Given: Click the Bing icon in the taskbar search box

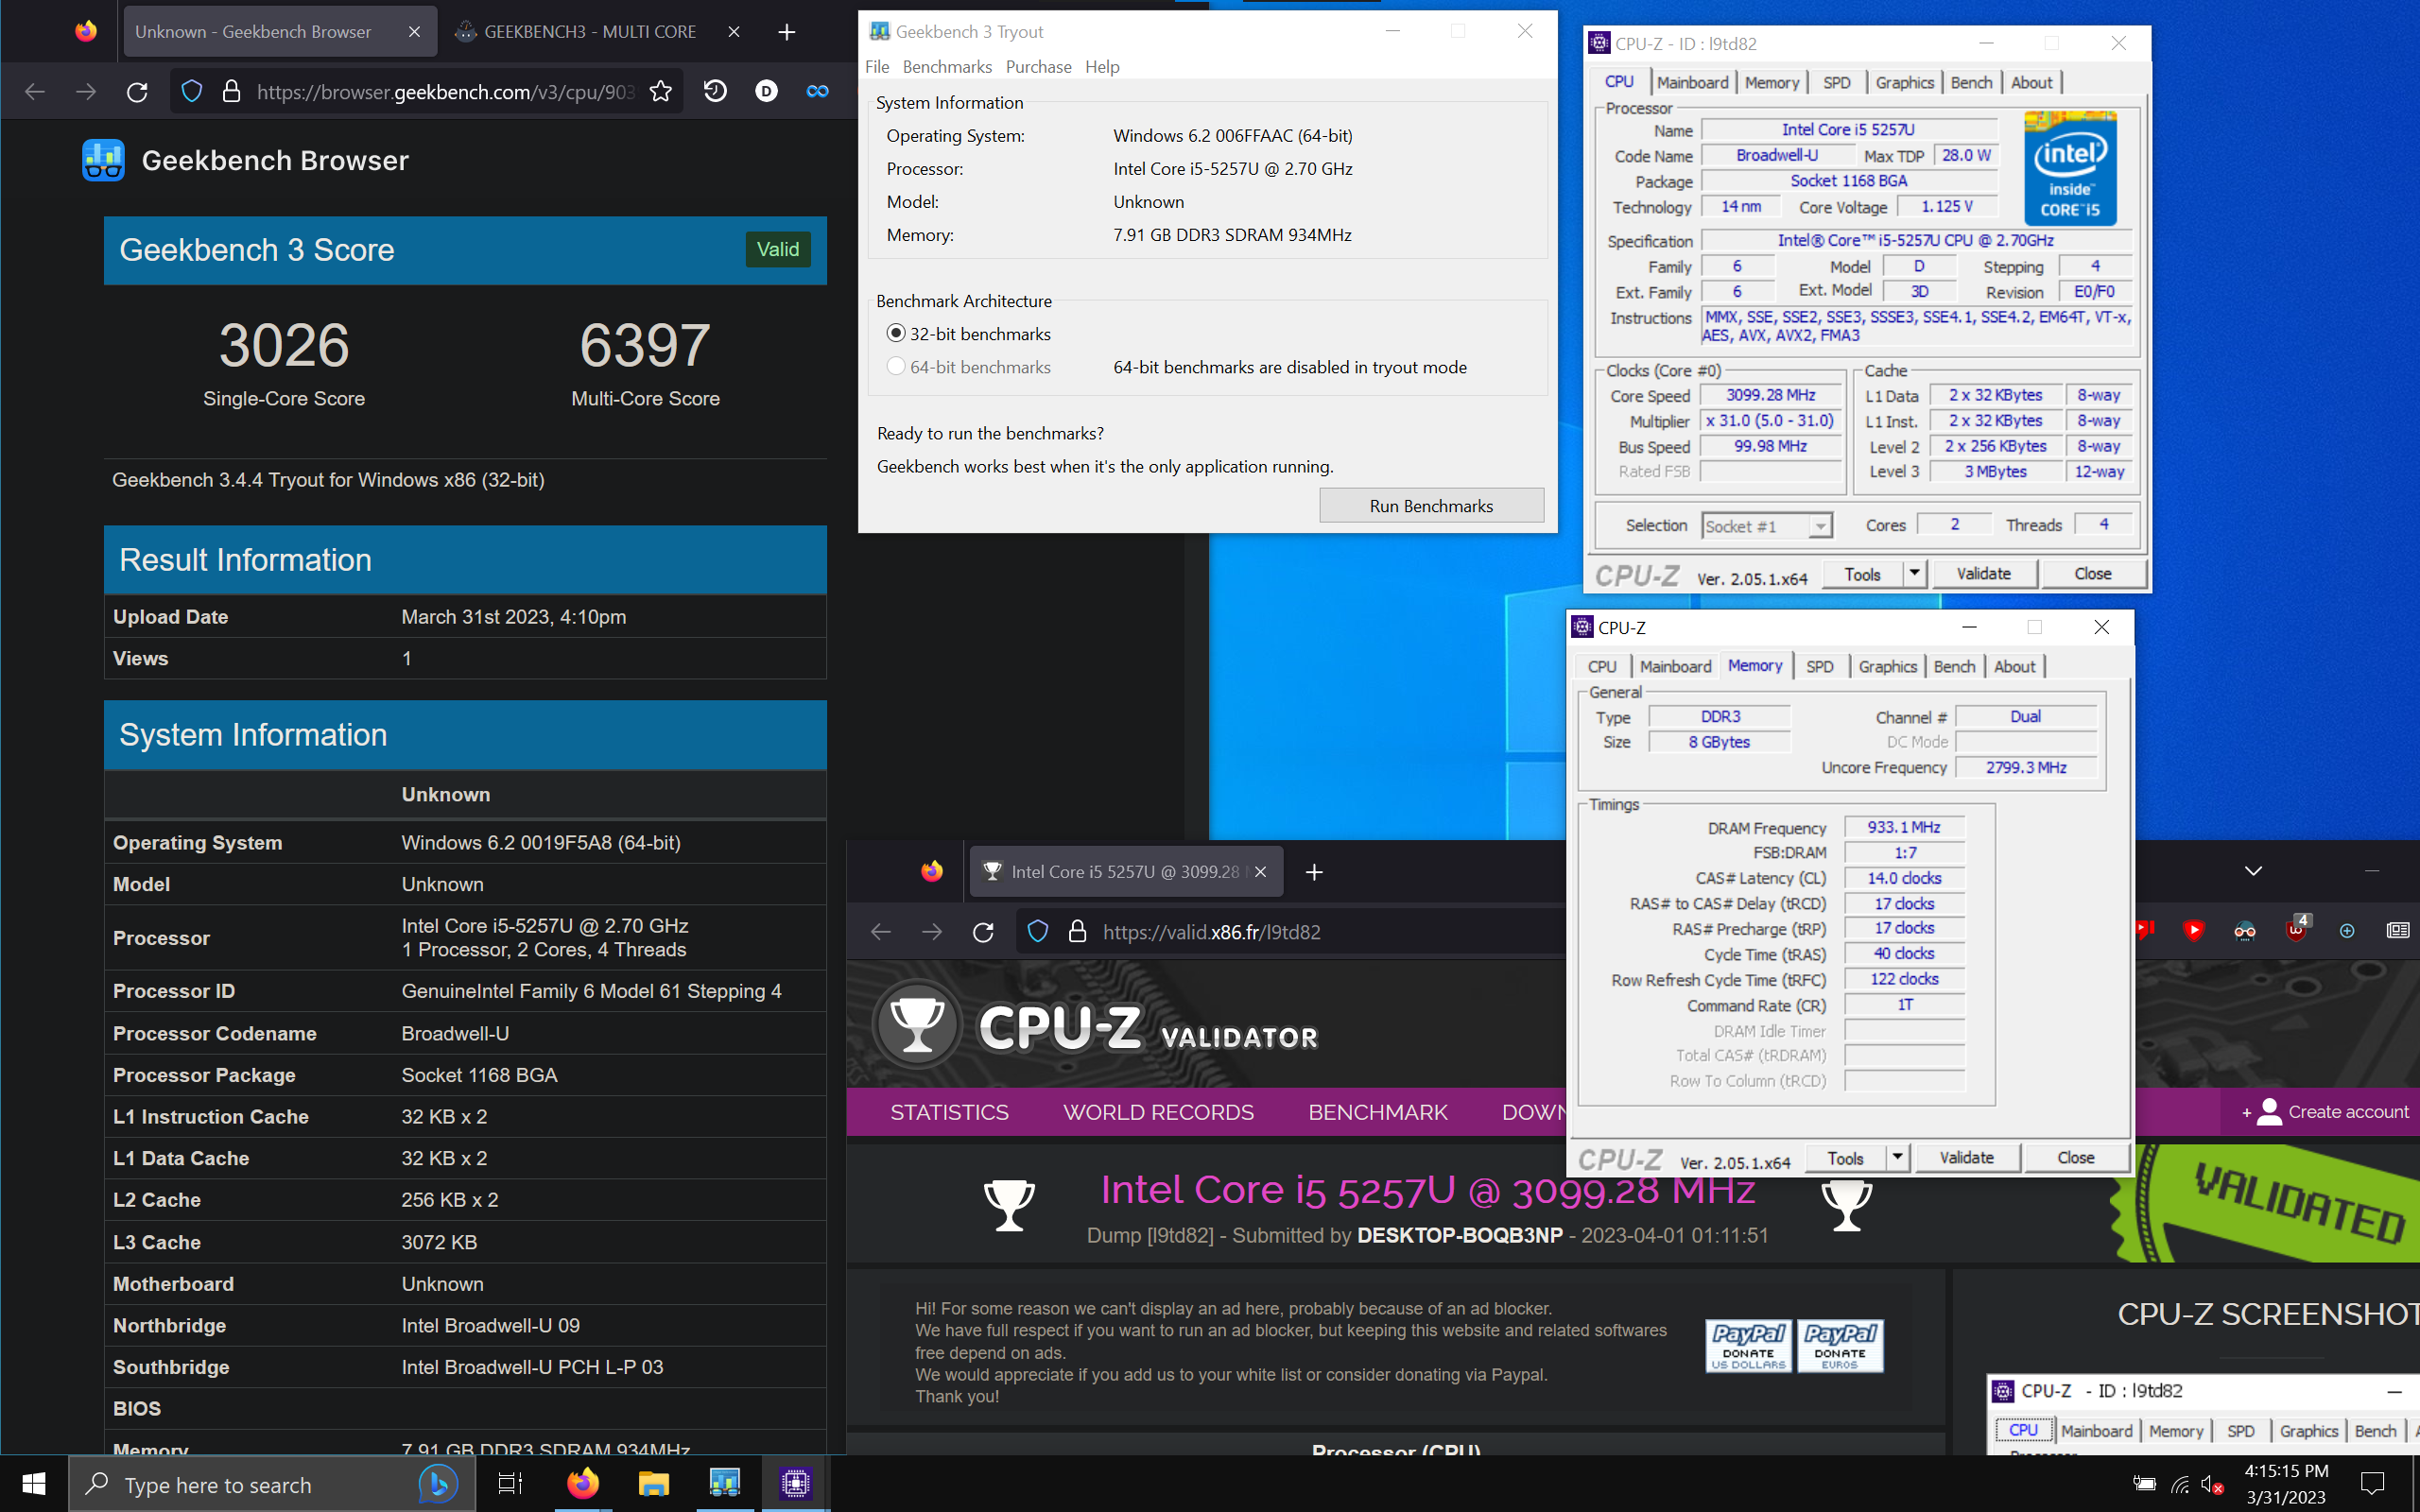Looking at the screenshot, I should click(x=438, y=1484).
